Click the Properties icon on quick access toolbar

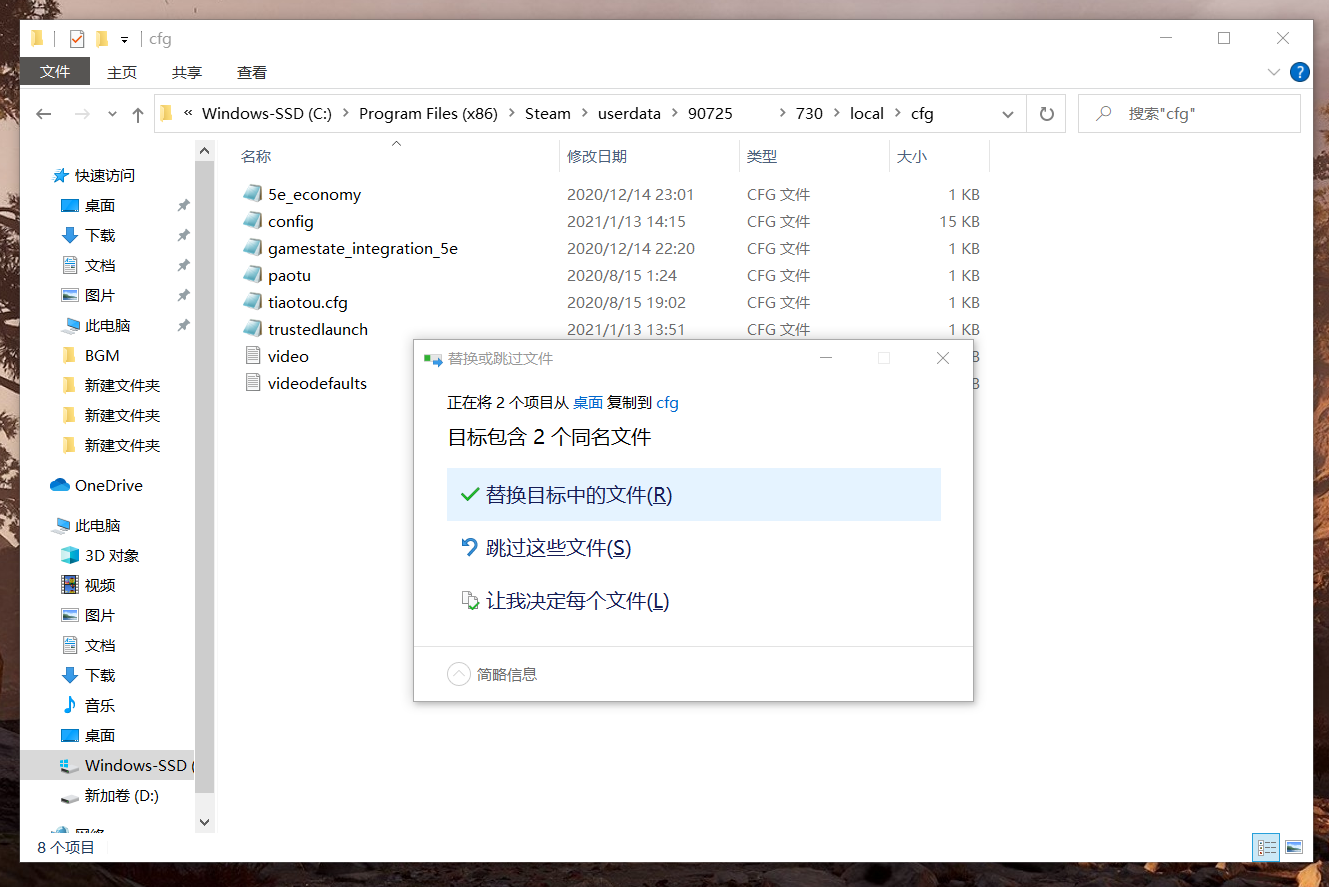pyautogui.click(x=77, y=38)
